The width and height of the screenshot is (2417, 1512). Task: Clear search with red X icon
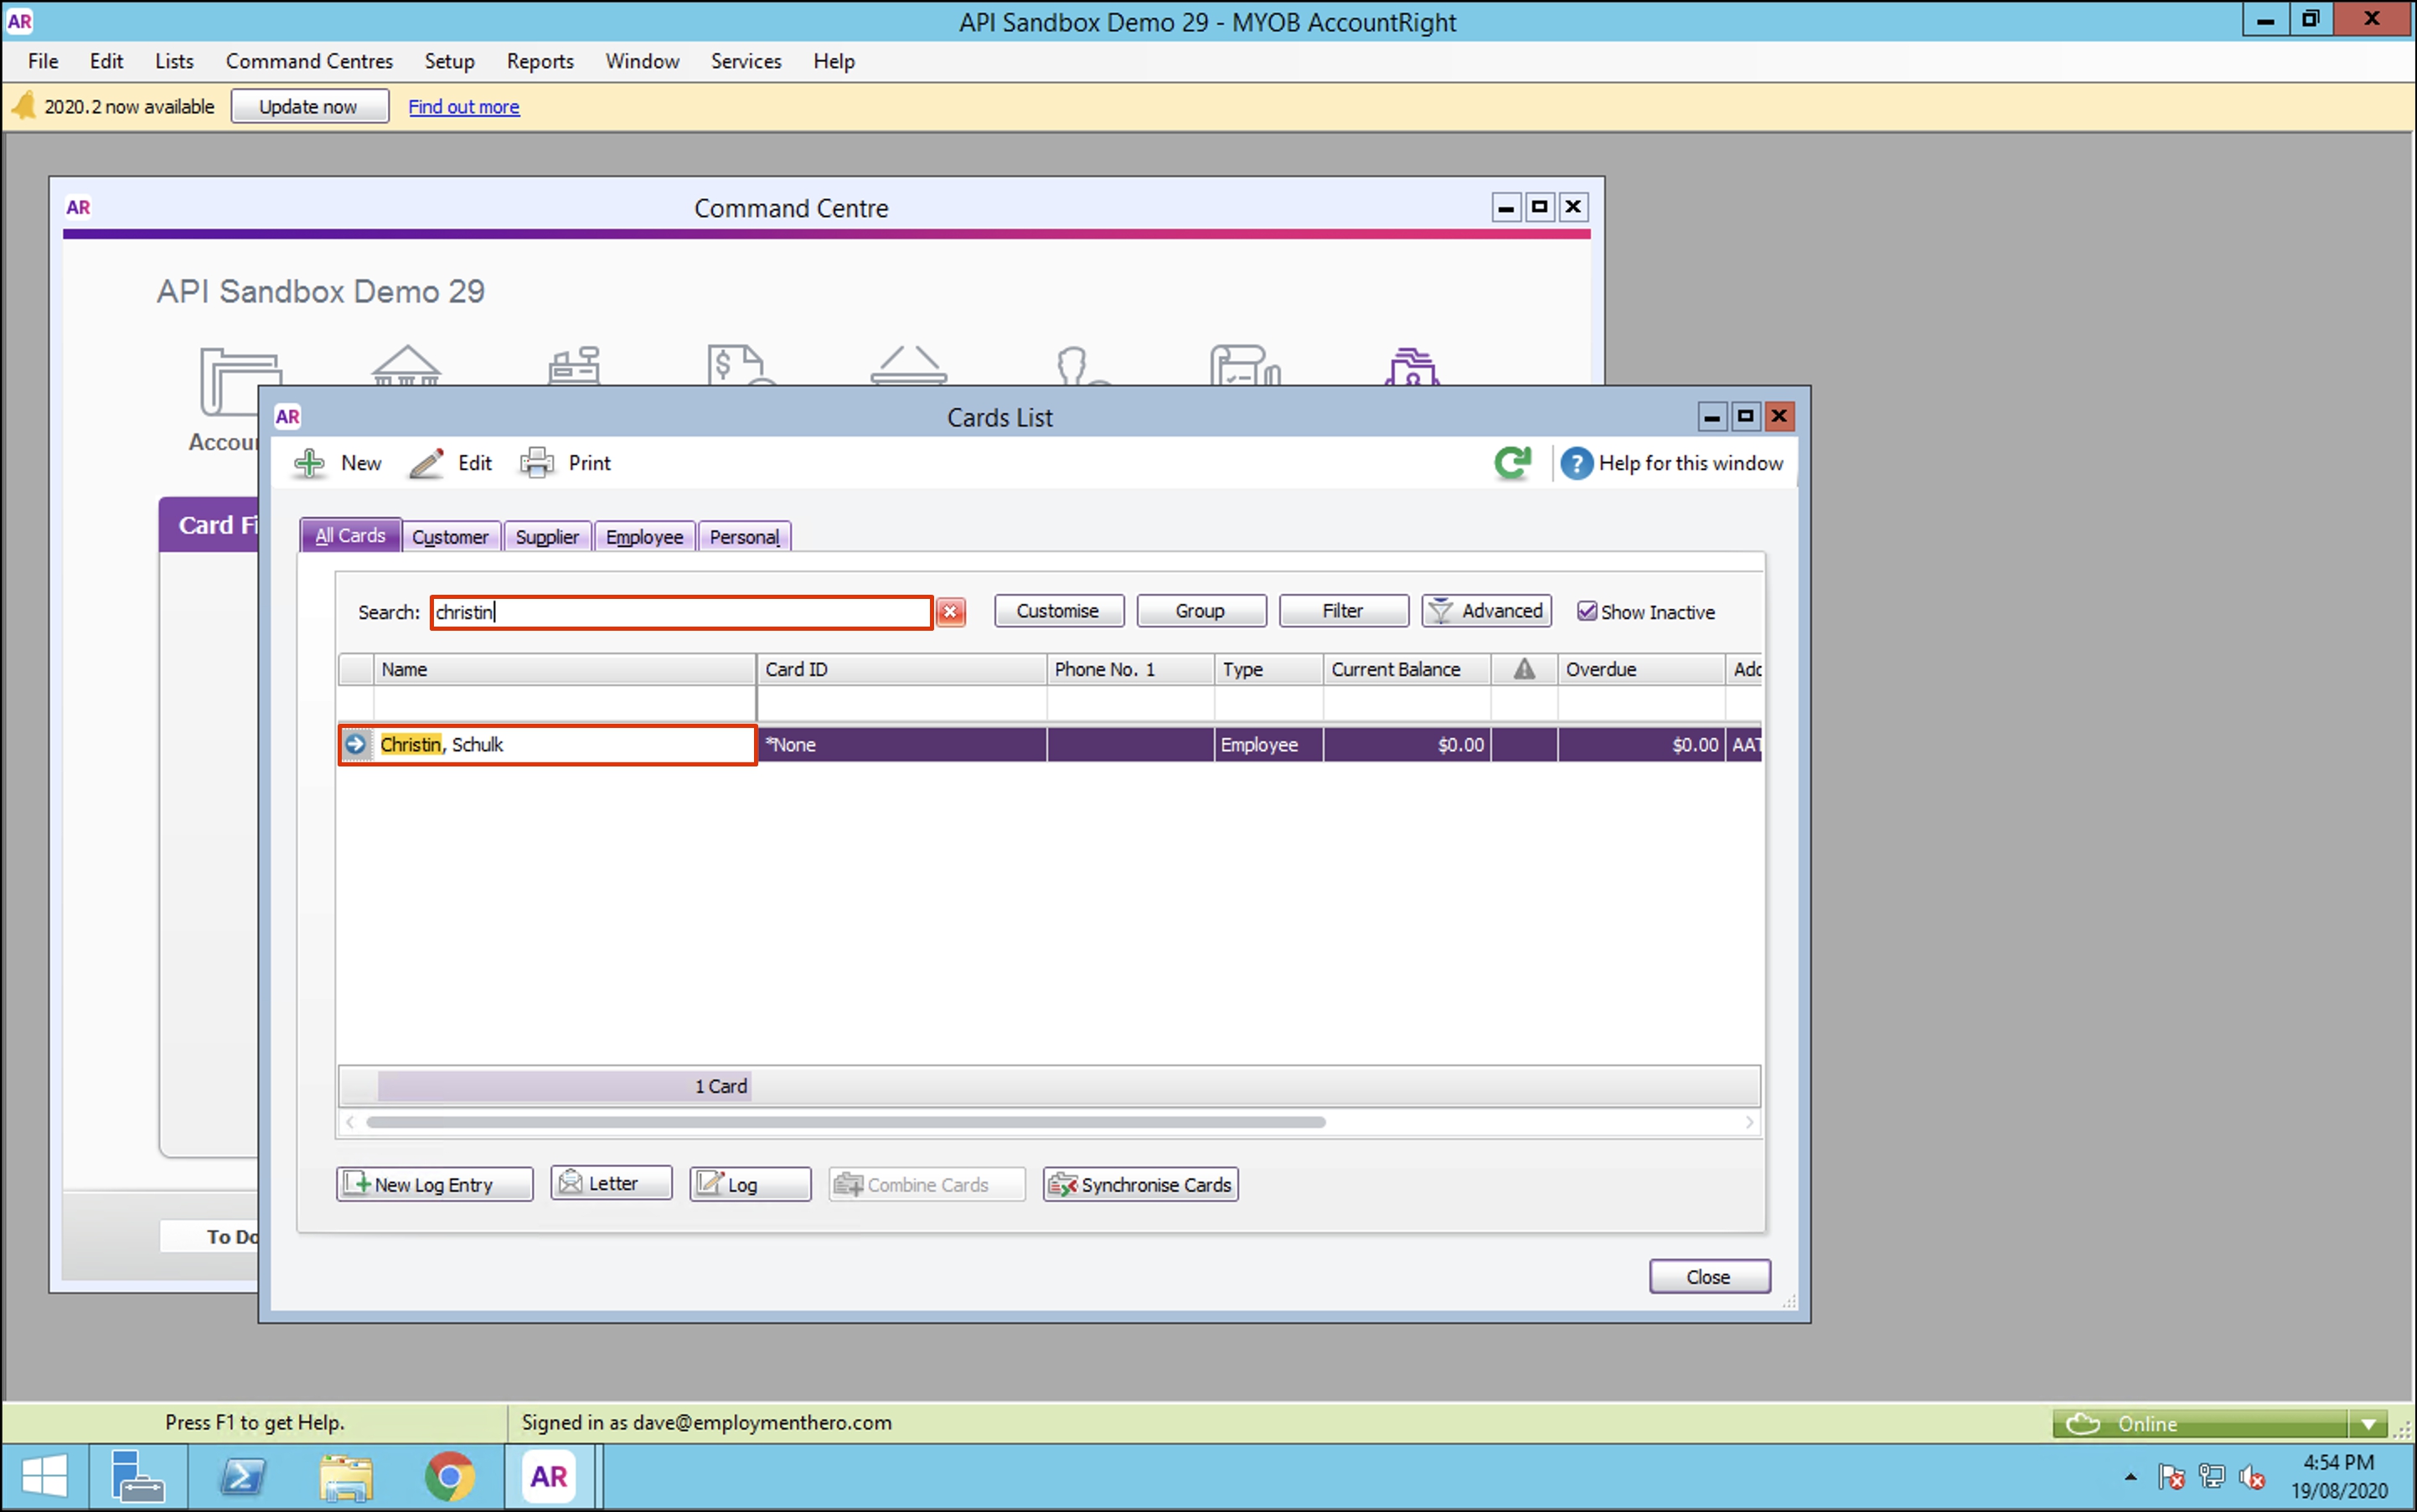click(950, 612)
